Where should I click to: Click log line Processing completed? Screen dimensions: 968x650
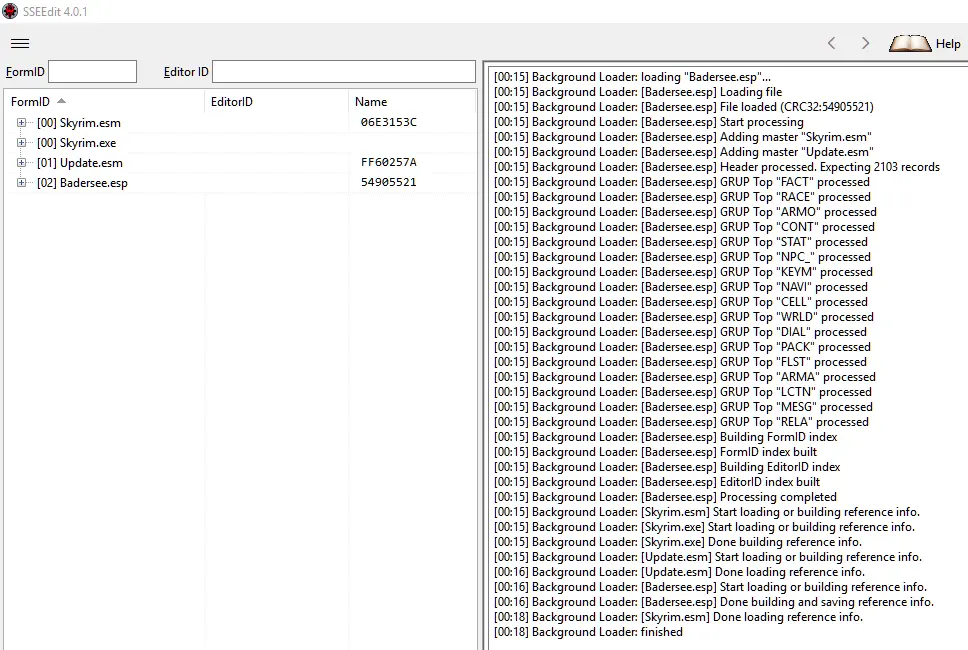[666, 497]
